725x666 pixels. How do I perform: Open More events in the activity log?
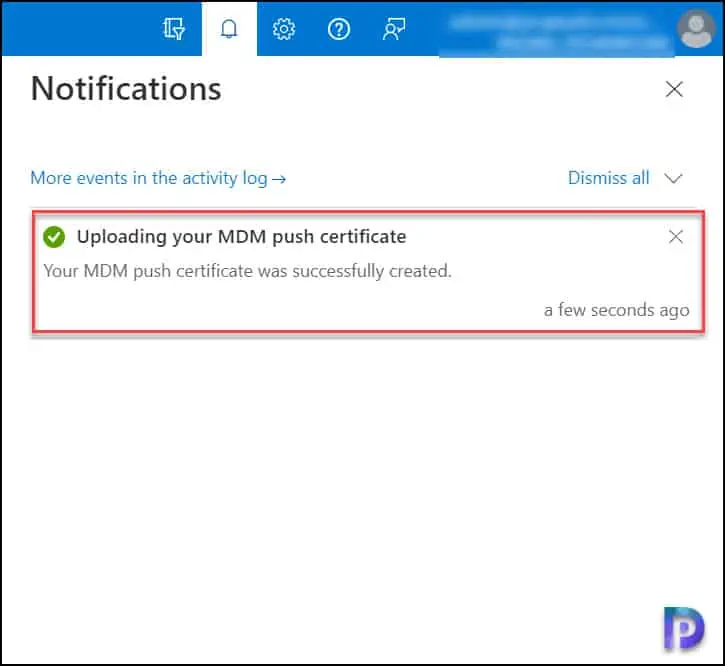158,178
